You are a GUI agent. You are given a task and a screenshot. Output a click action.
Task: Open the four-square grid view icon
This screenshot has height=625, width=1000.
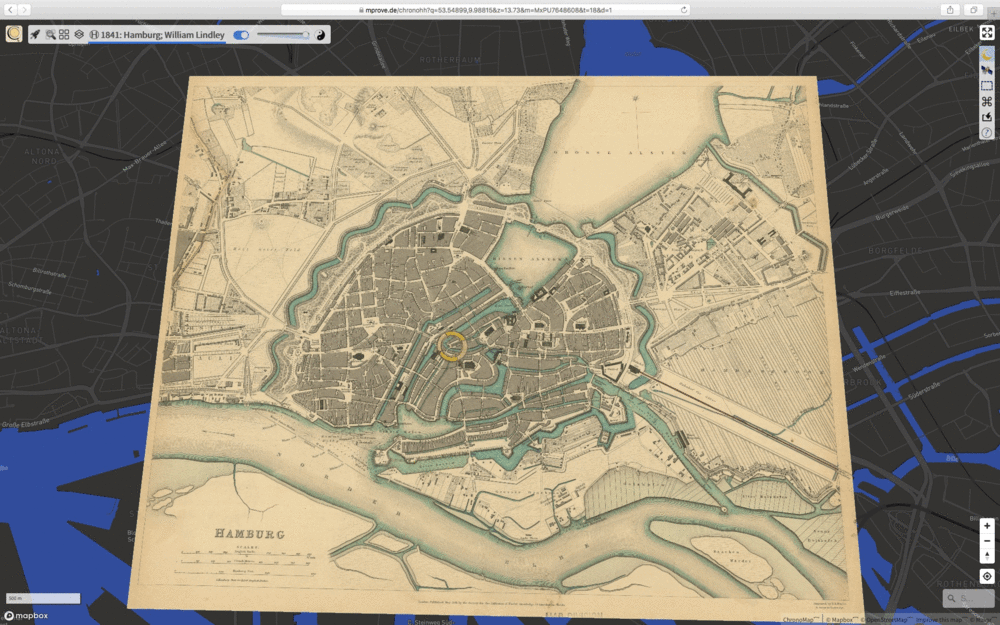point(64,35)
